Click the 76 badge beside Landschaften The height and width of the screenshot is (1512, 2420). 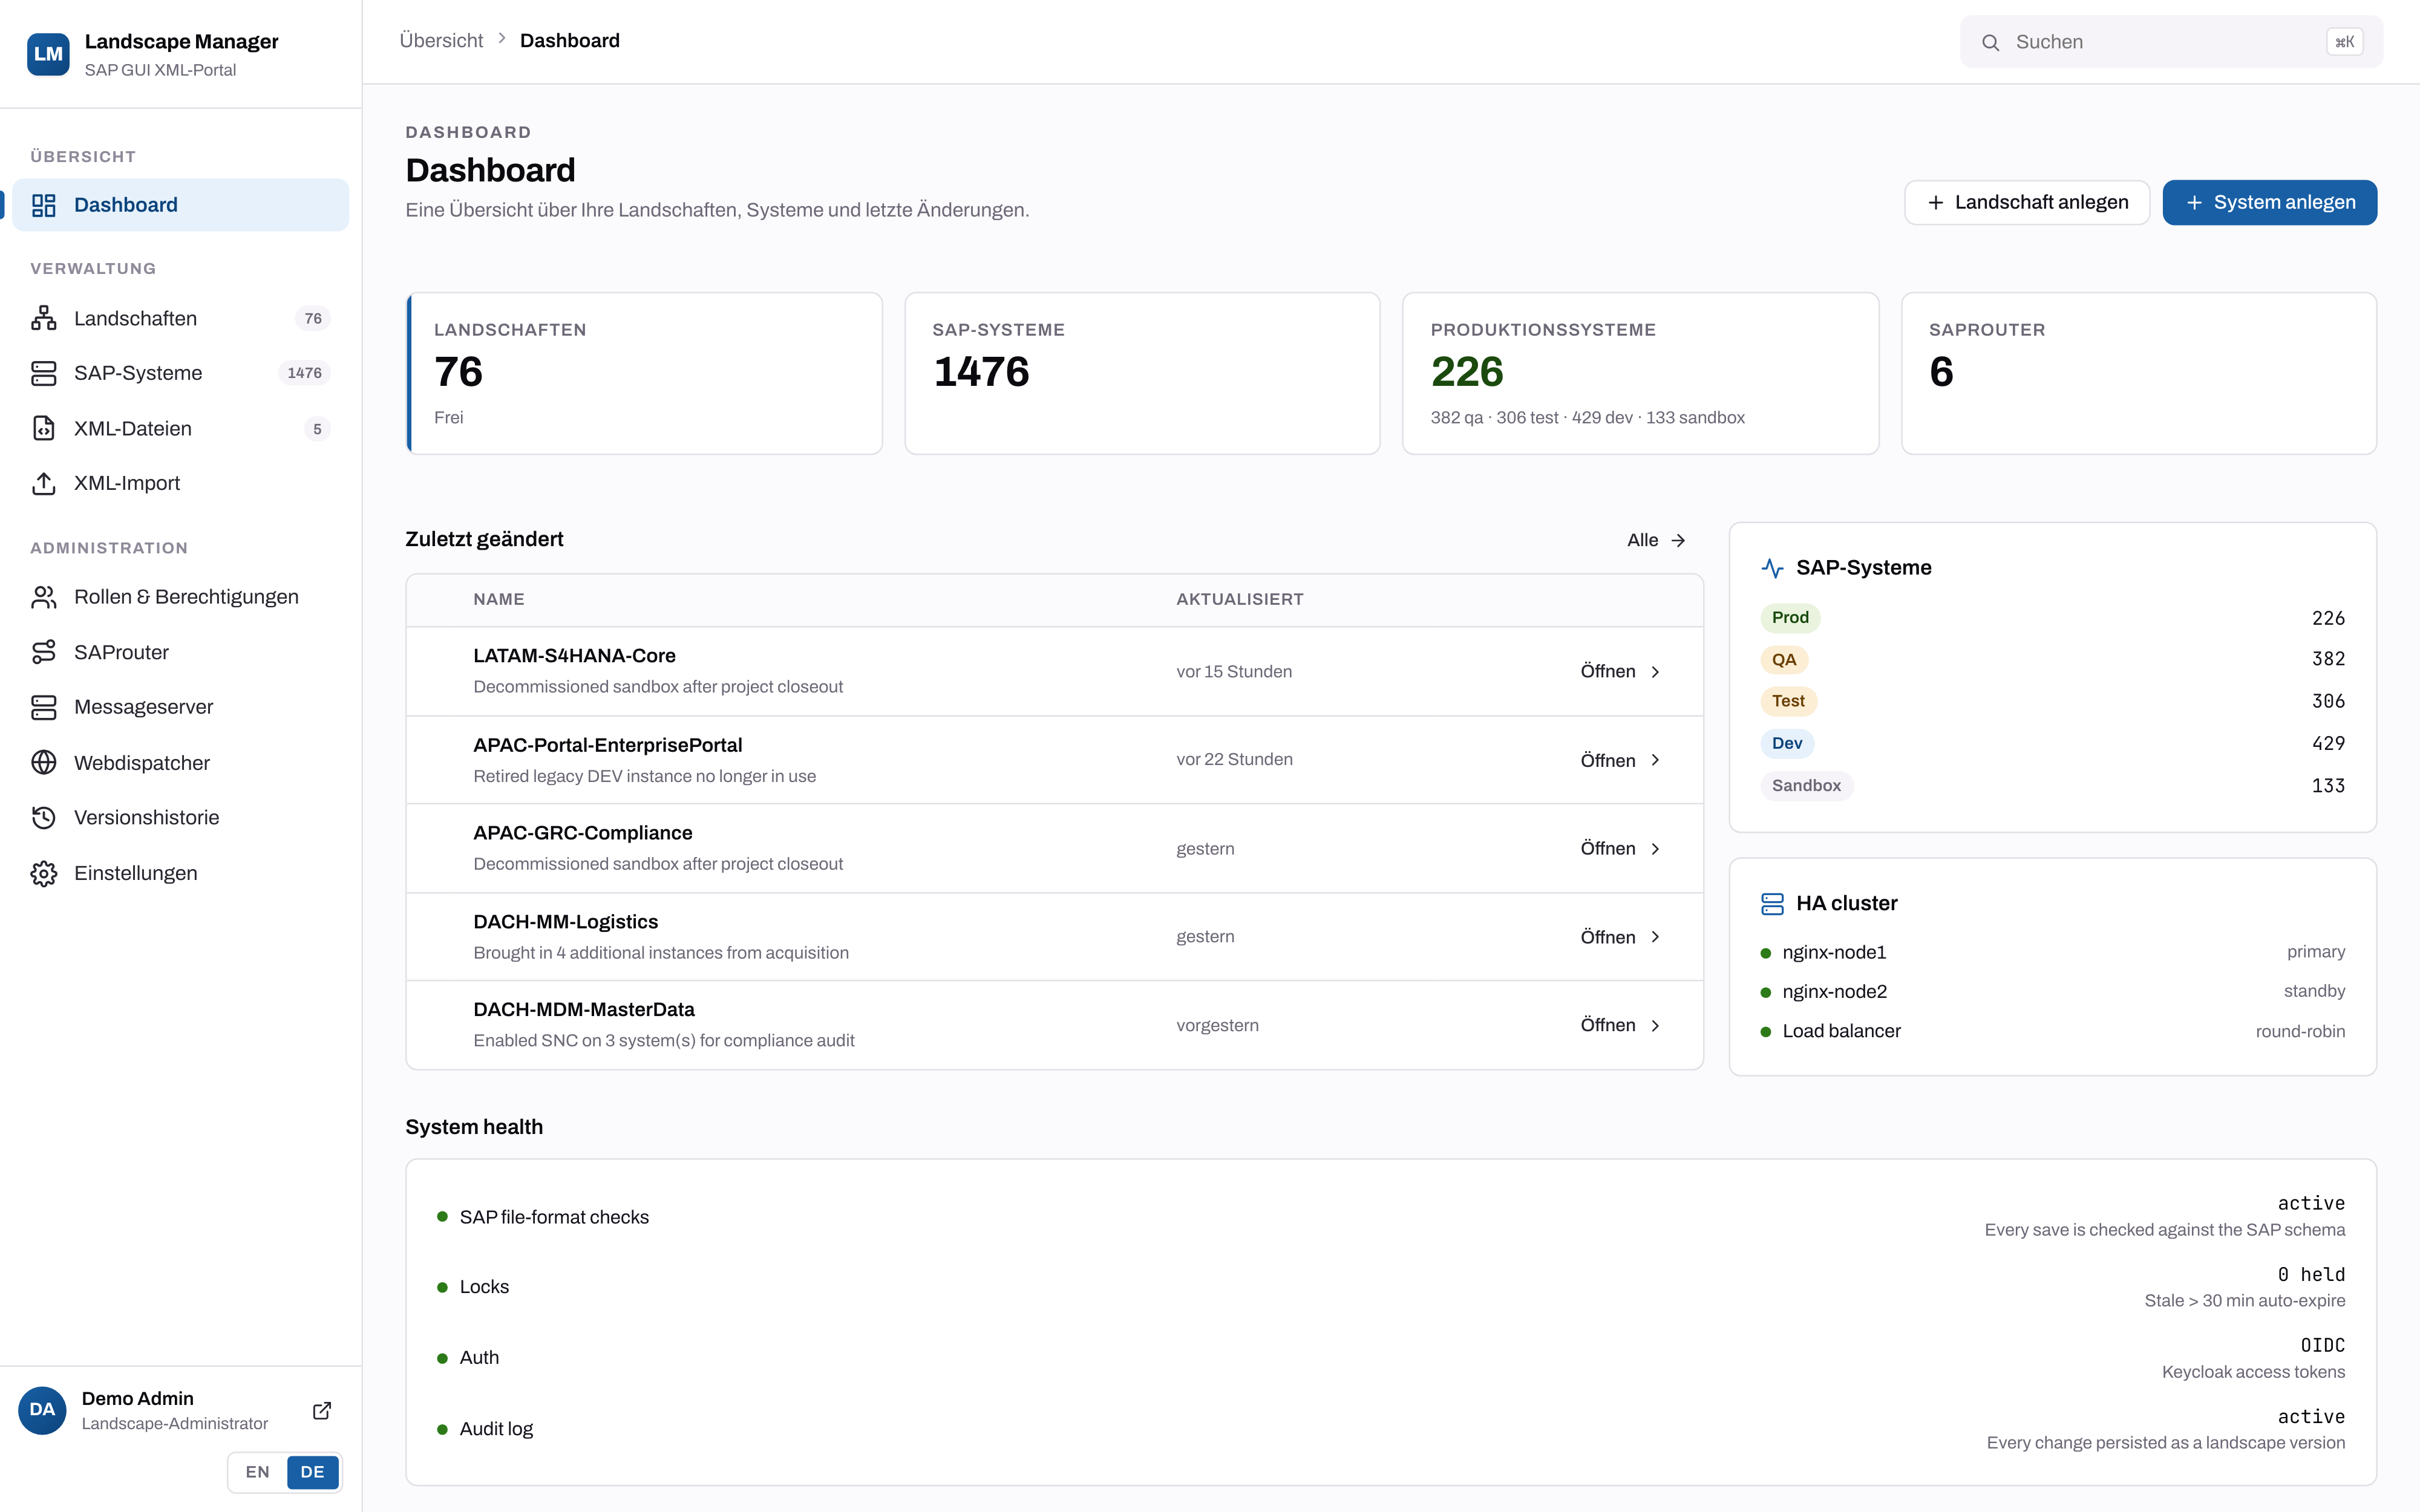(x=313, y=318)
